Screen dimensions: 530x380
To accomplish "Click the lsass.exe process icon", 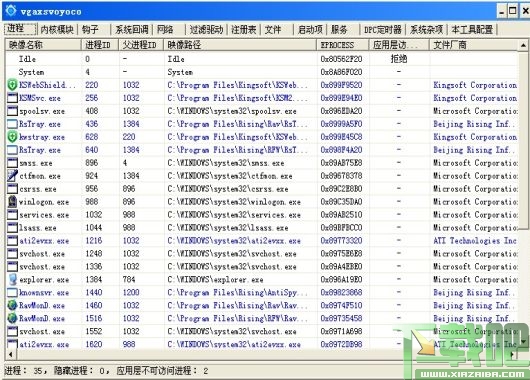I will tap(12, 228).
